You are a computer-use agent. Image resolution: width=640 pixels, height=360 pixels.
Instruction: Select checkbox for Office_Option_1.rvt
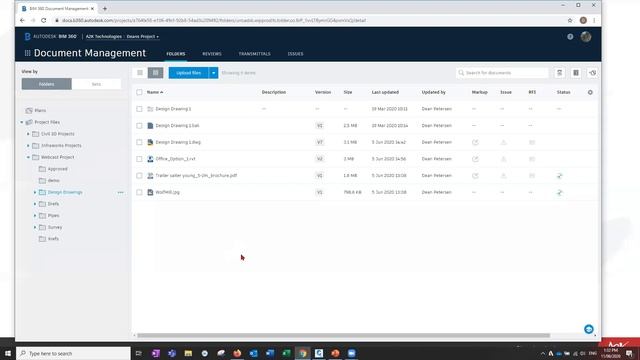pyautogui.click(x=139, y=159)
